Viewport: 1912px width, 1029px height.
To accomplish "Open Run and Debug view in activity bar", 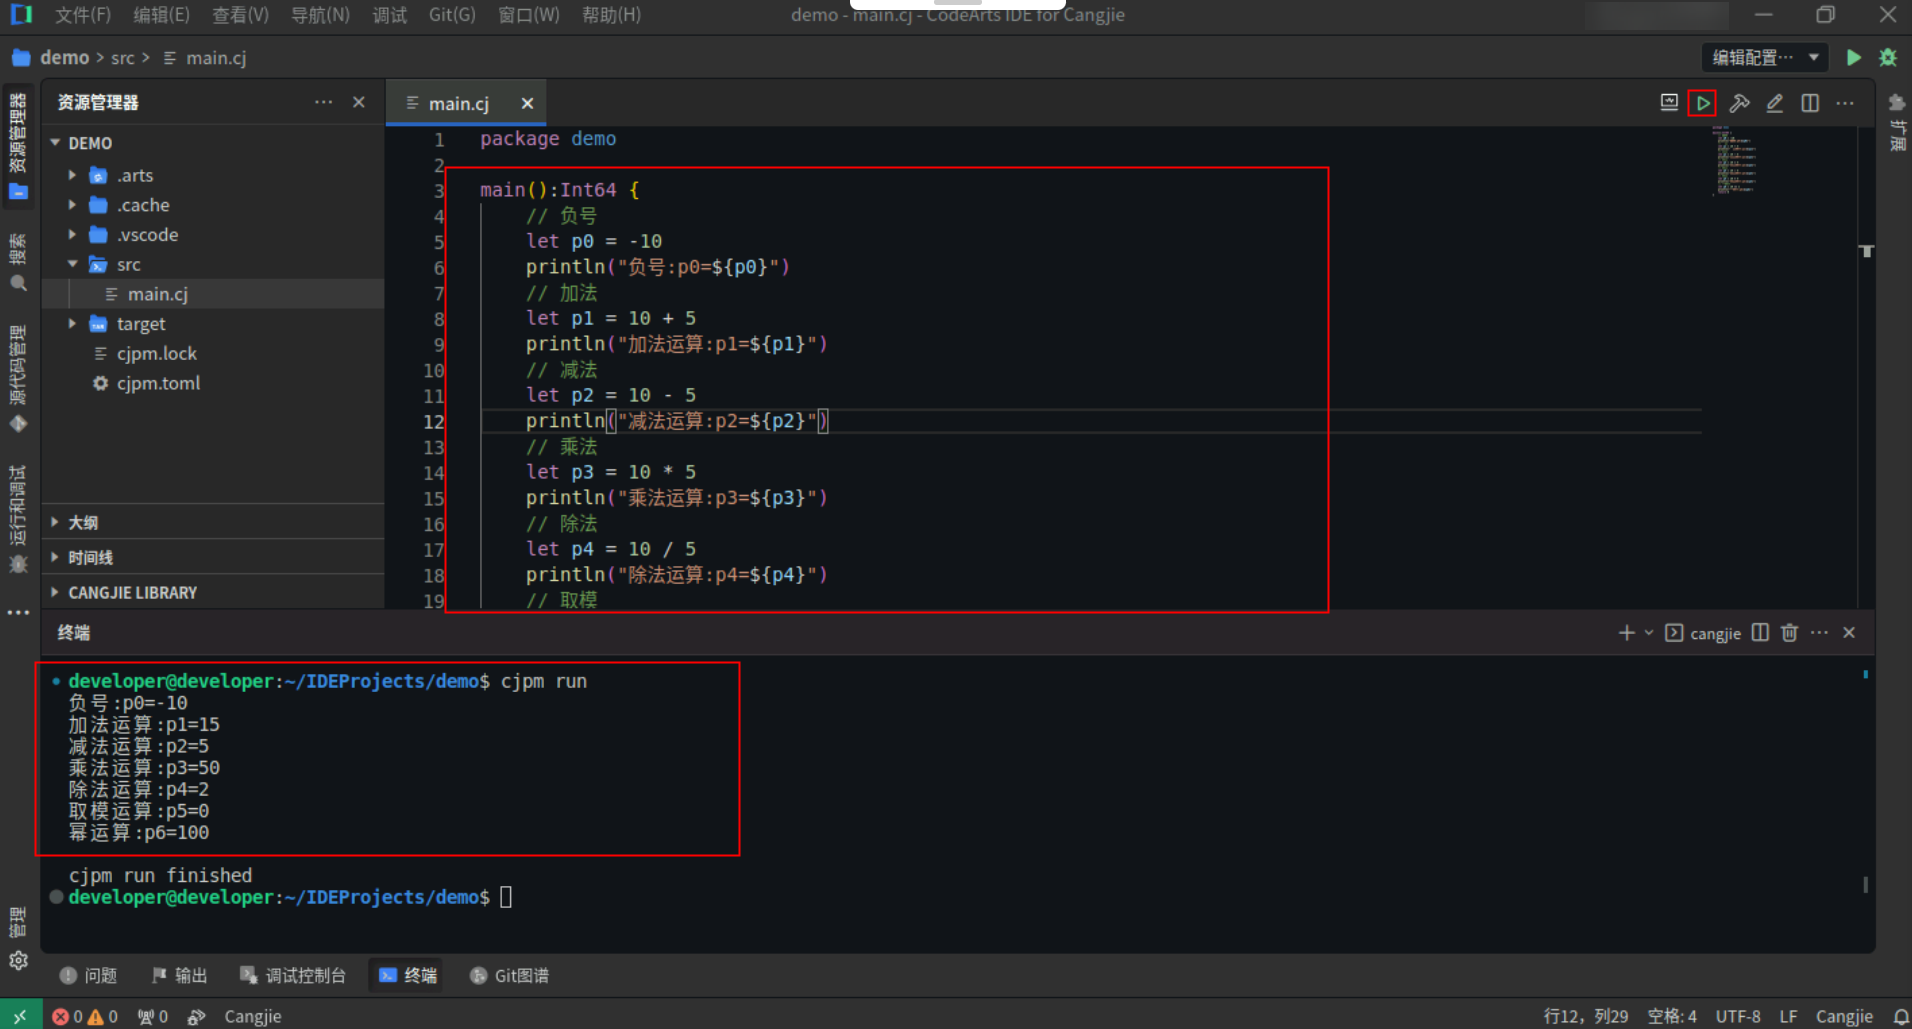I will coord(18,518).
